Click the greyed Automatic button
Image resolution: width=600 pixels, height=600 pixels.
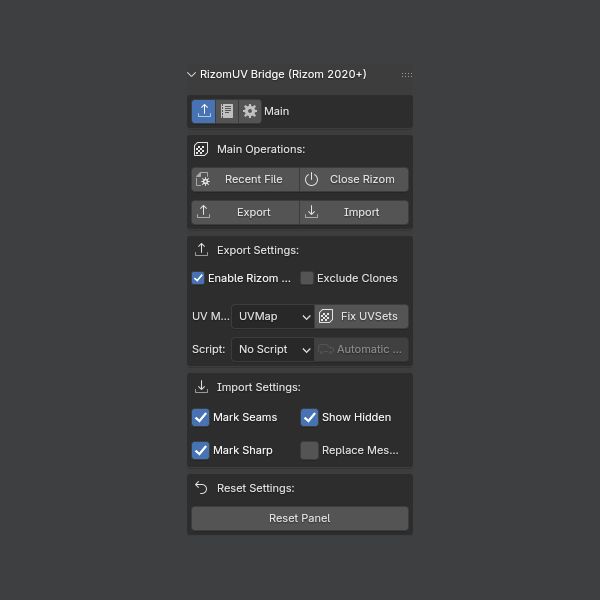[x=361, y=349]
